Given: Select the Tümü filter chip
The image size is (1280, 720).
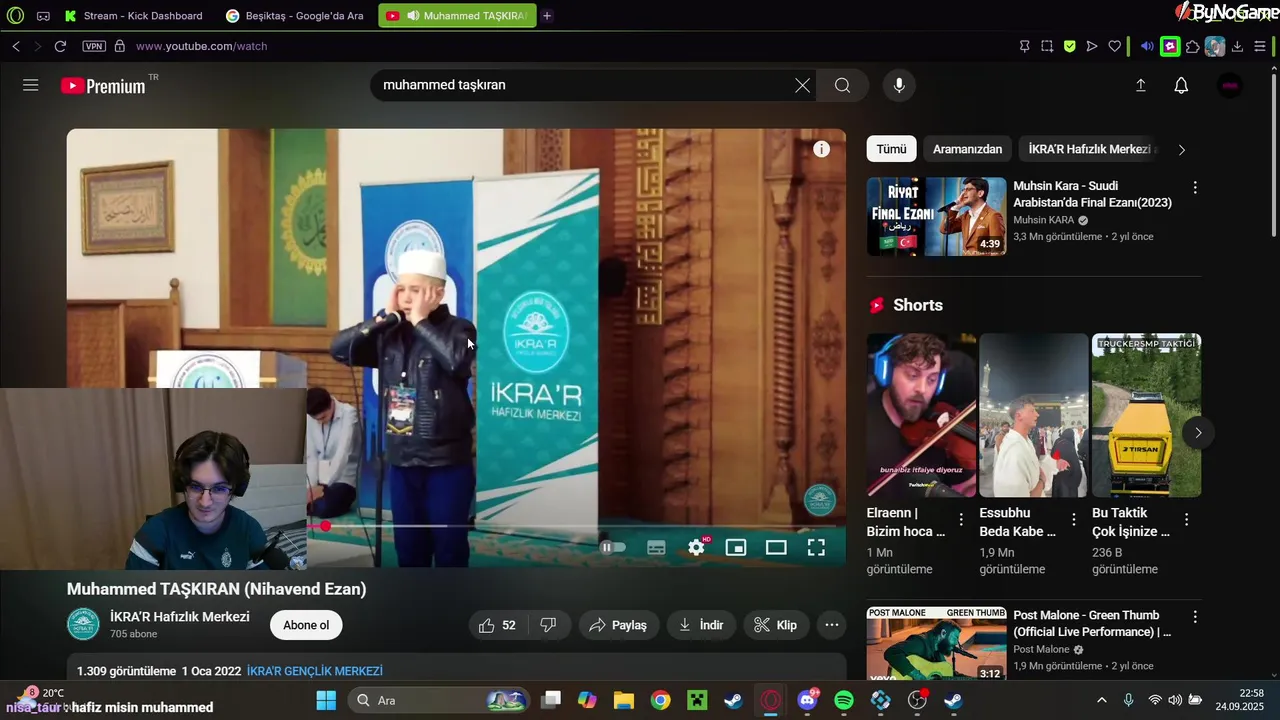Looking at the screenshot, I should pyautogui.click(x=891, y=149).
